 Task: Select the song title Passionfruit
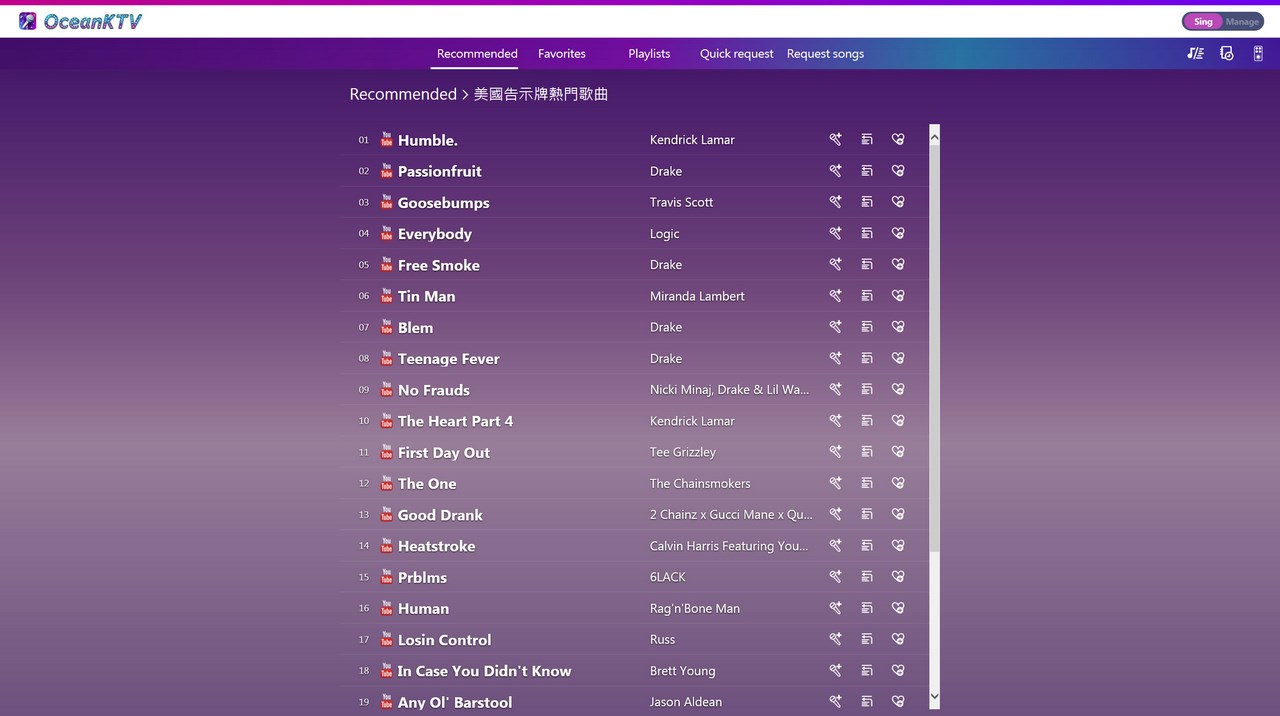(440, 171)
